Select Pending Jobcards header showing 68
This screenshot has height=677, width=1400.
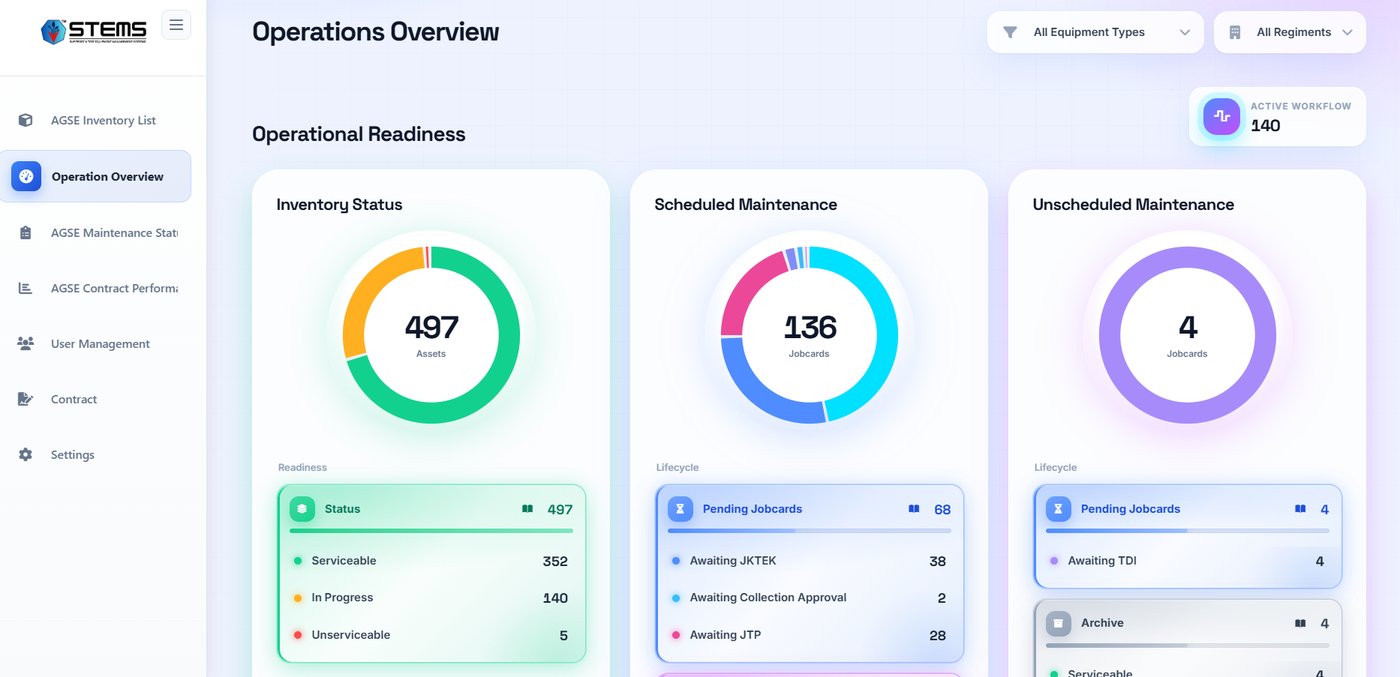coord(809,509)
